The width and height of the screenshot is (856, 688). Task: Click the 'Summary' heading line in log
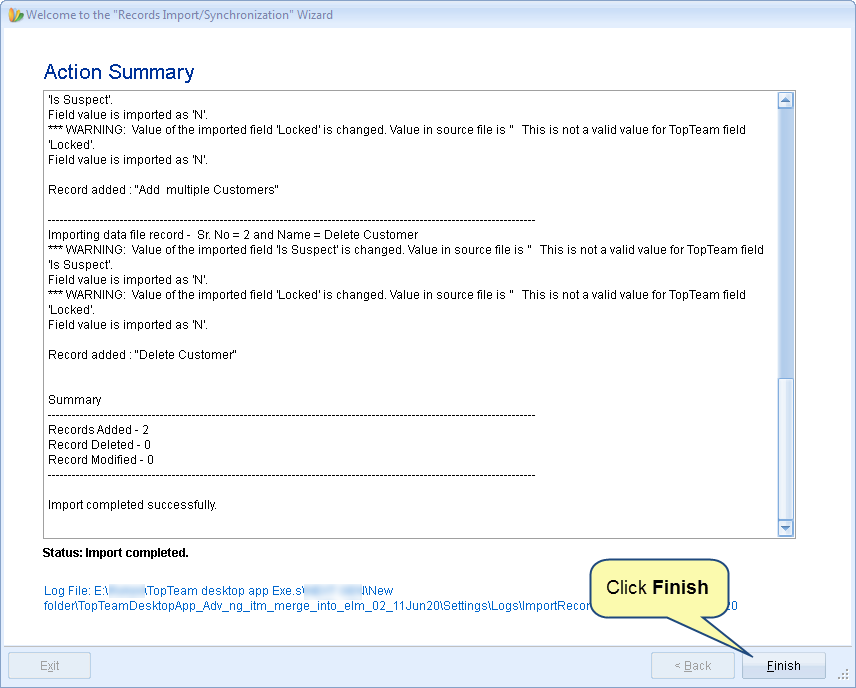point(75,400)
